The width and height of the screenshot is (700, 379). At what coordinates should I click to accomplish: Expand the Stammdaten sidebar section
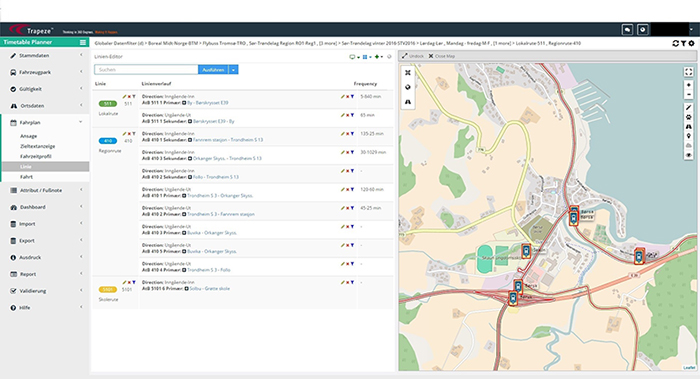coord(45,55)
